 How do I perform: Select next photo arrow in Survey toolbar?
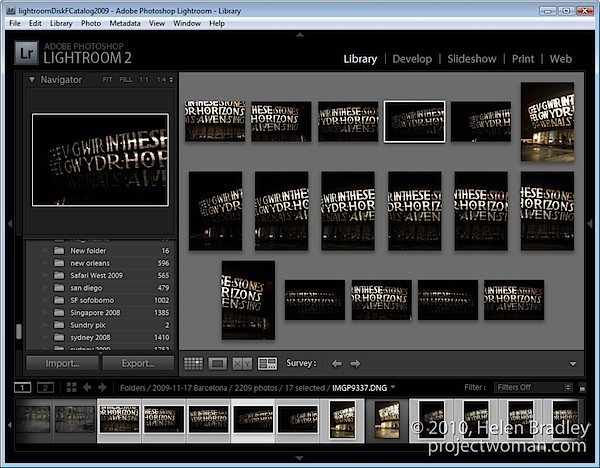coord(355,364)
